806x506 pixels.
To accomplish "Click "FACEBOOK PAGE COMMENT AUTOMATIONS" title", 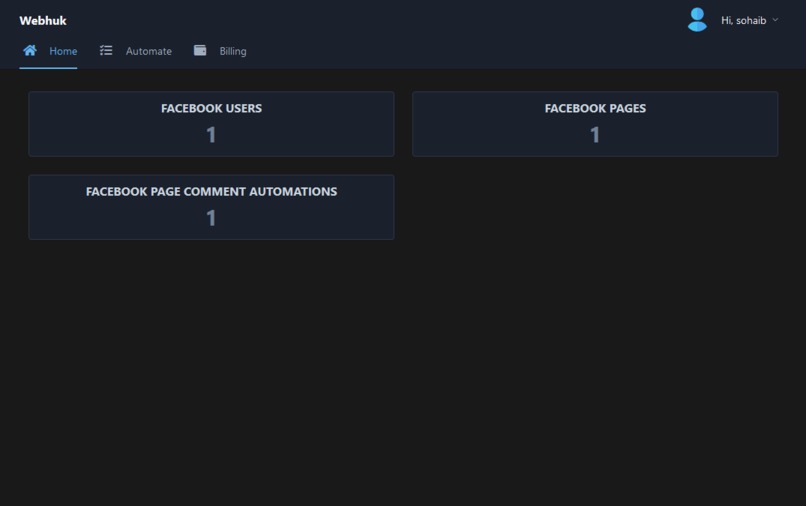I will 211,191.
